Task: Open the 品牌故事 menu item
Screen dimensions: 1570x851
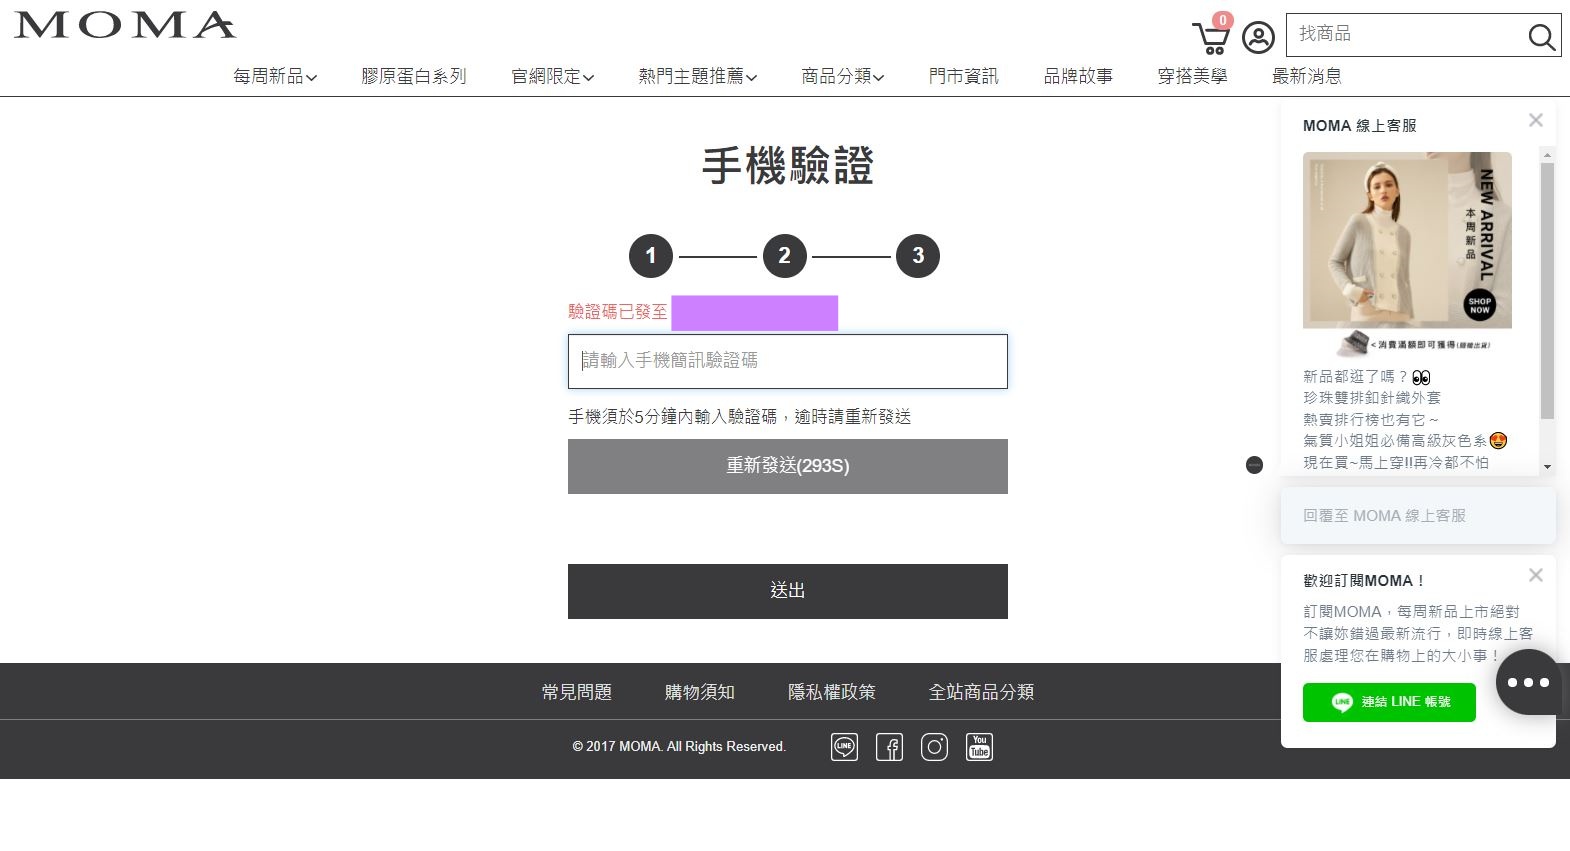Action: pos(1078,76)
